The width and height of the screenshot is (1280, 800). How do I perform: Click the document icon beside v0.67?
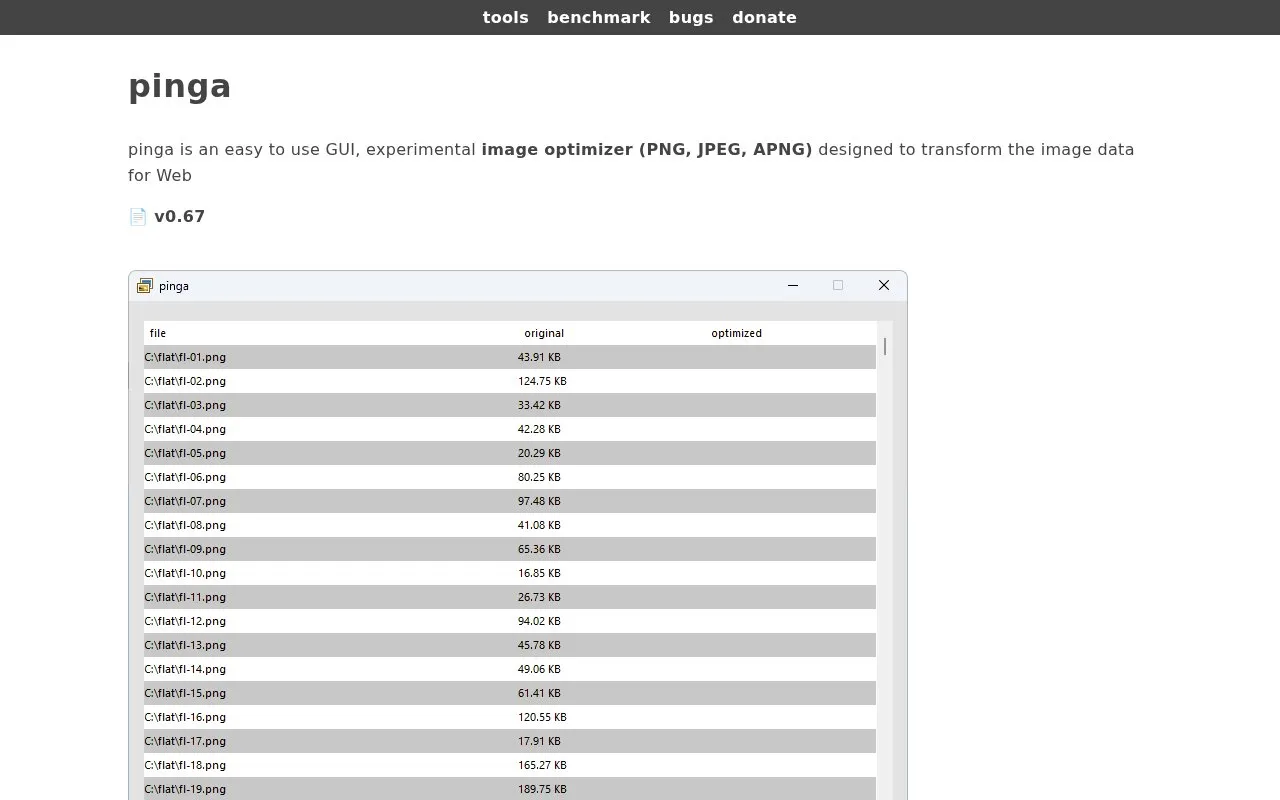(x=138, y=216)
